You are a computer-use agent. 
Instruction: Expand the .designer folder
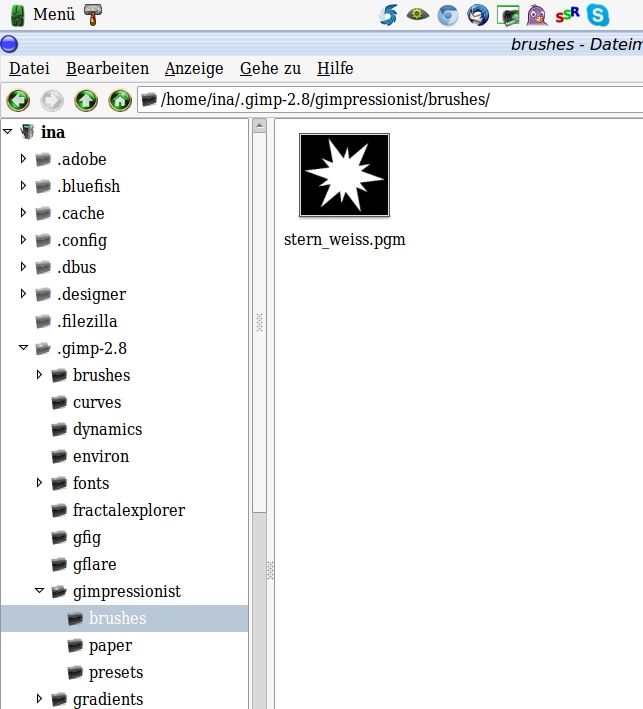(23, 294)
